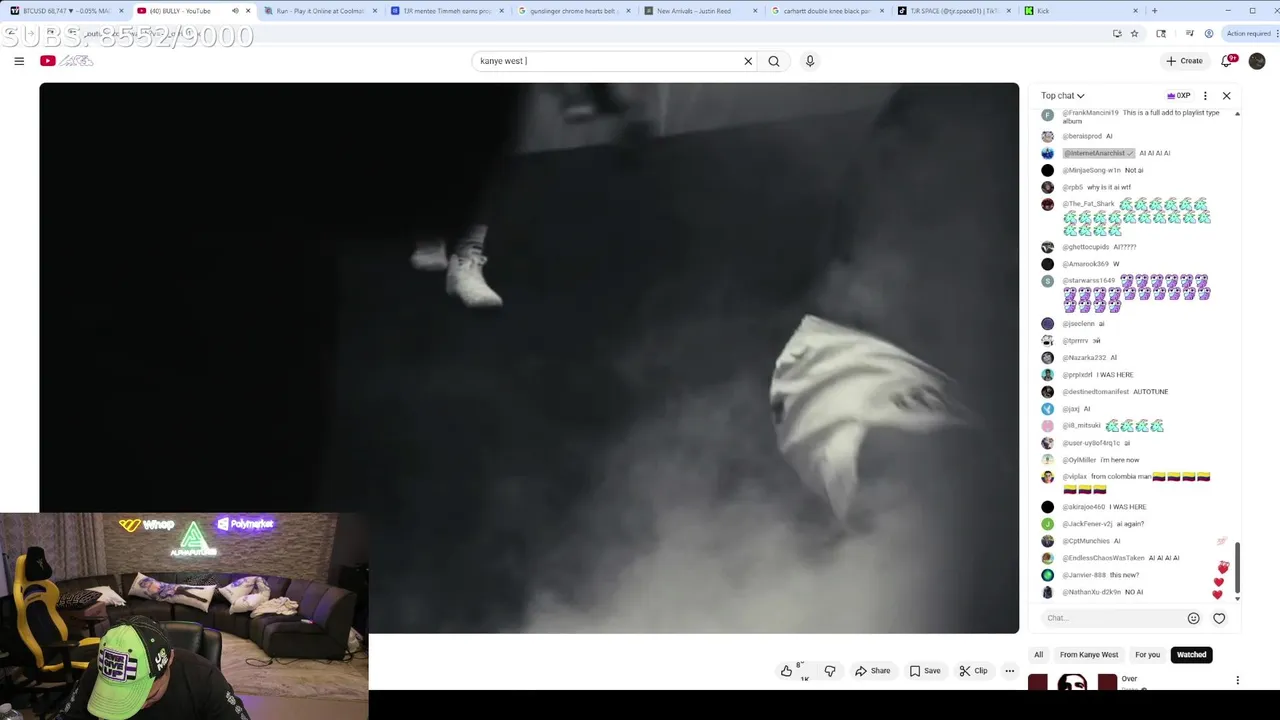Click @Janvier-888 'this new?' message

(1124, 575)
